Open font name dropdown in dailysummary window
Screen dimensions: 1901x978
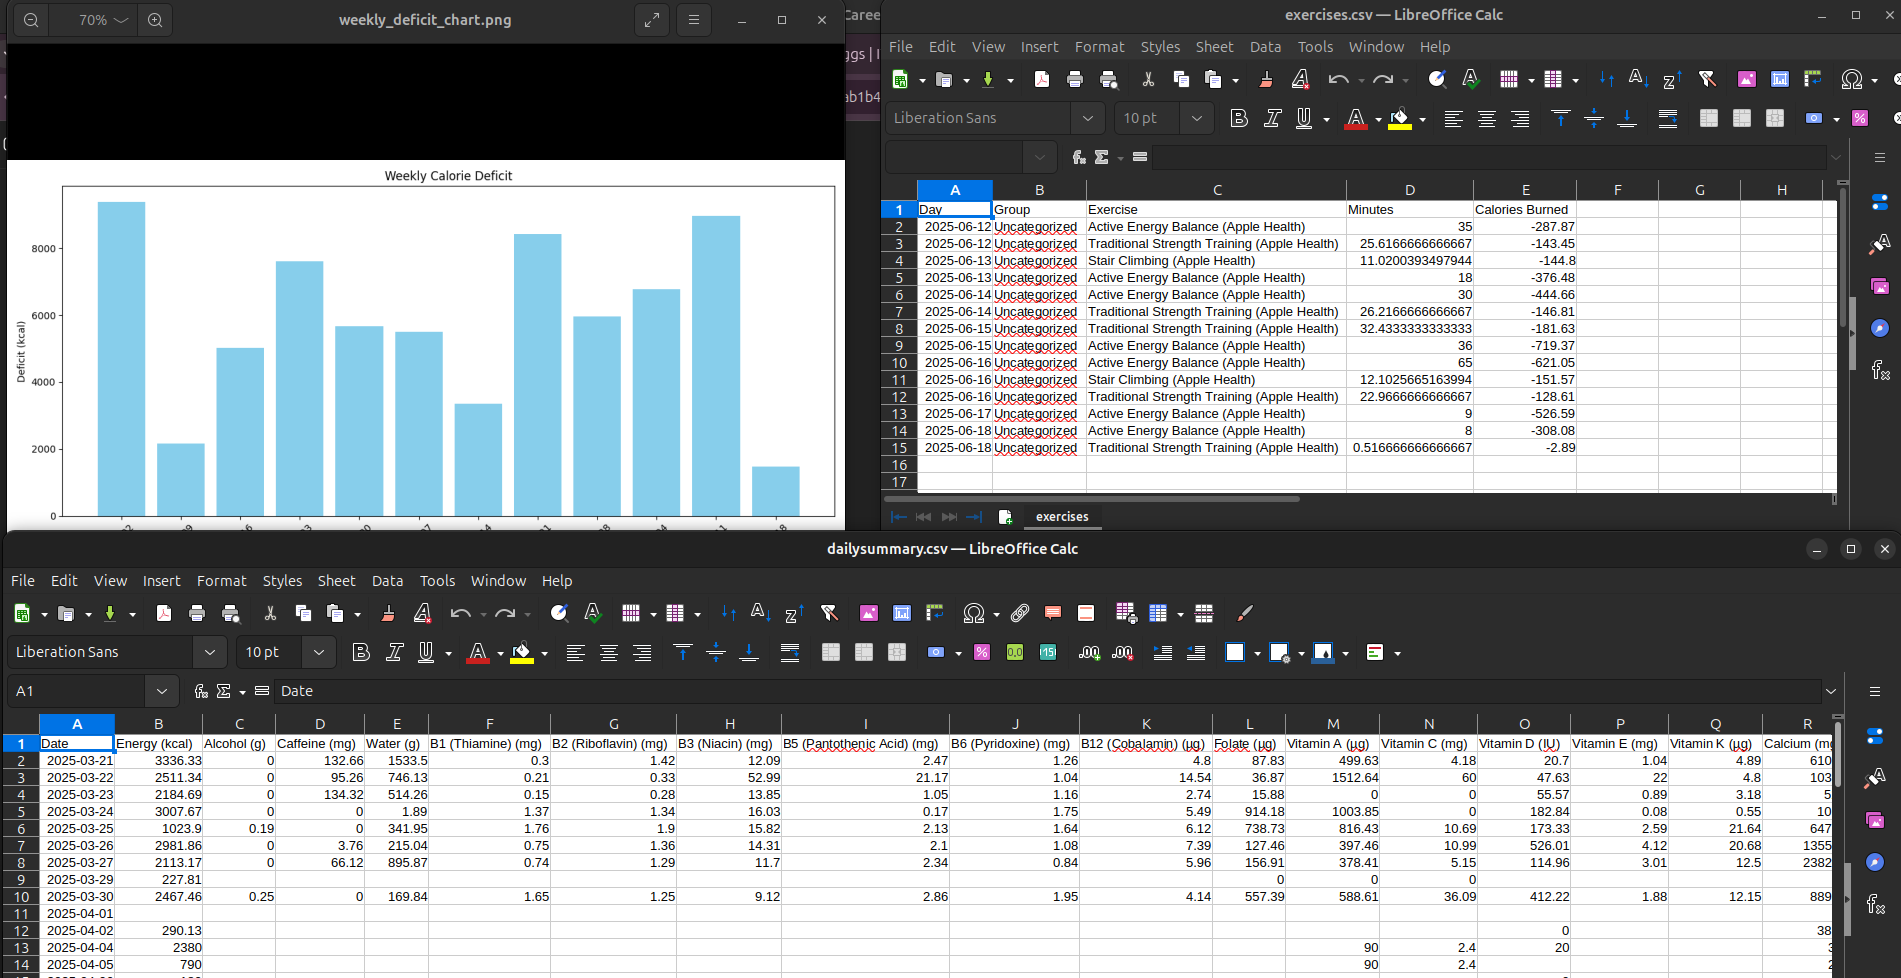click(x=210, y=652)
